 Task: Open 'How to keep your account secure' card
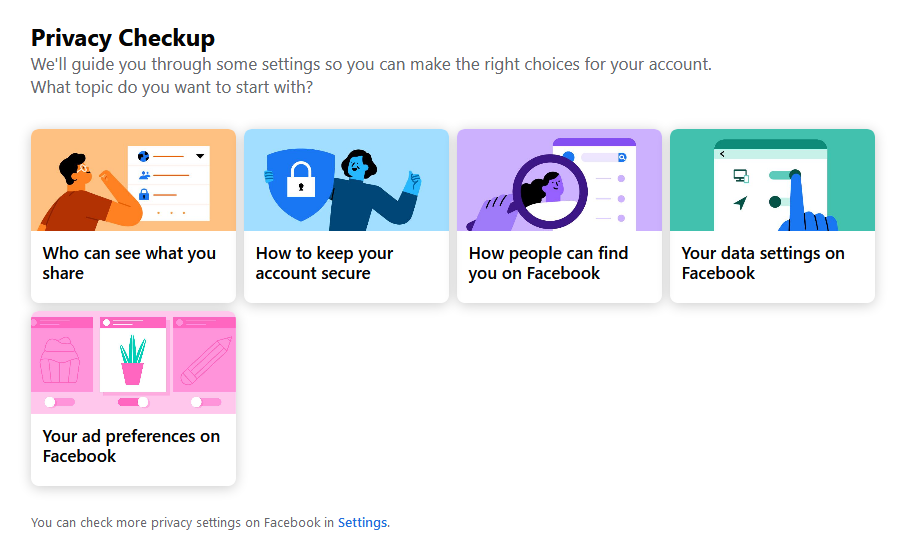pyautogui.click(x=346, y=216)
